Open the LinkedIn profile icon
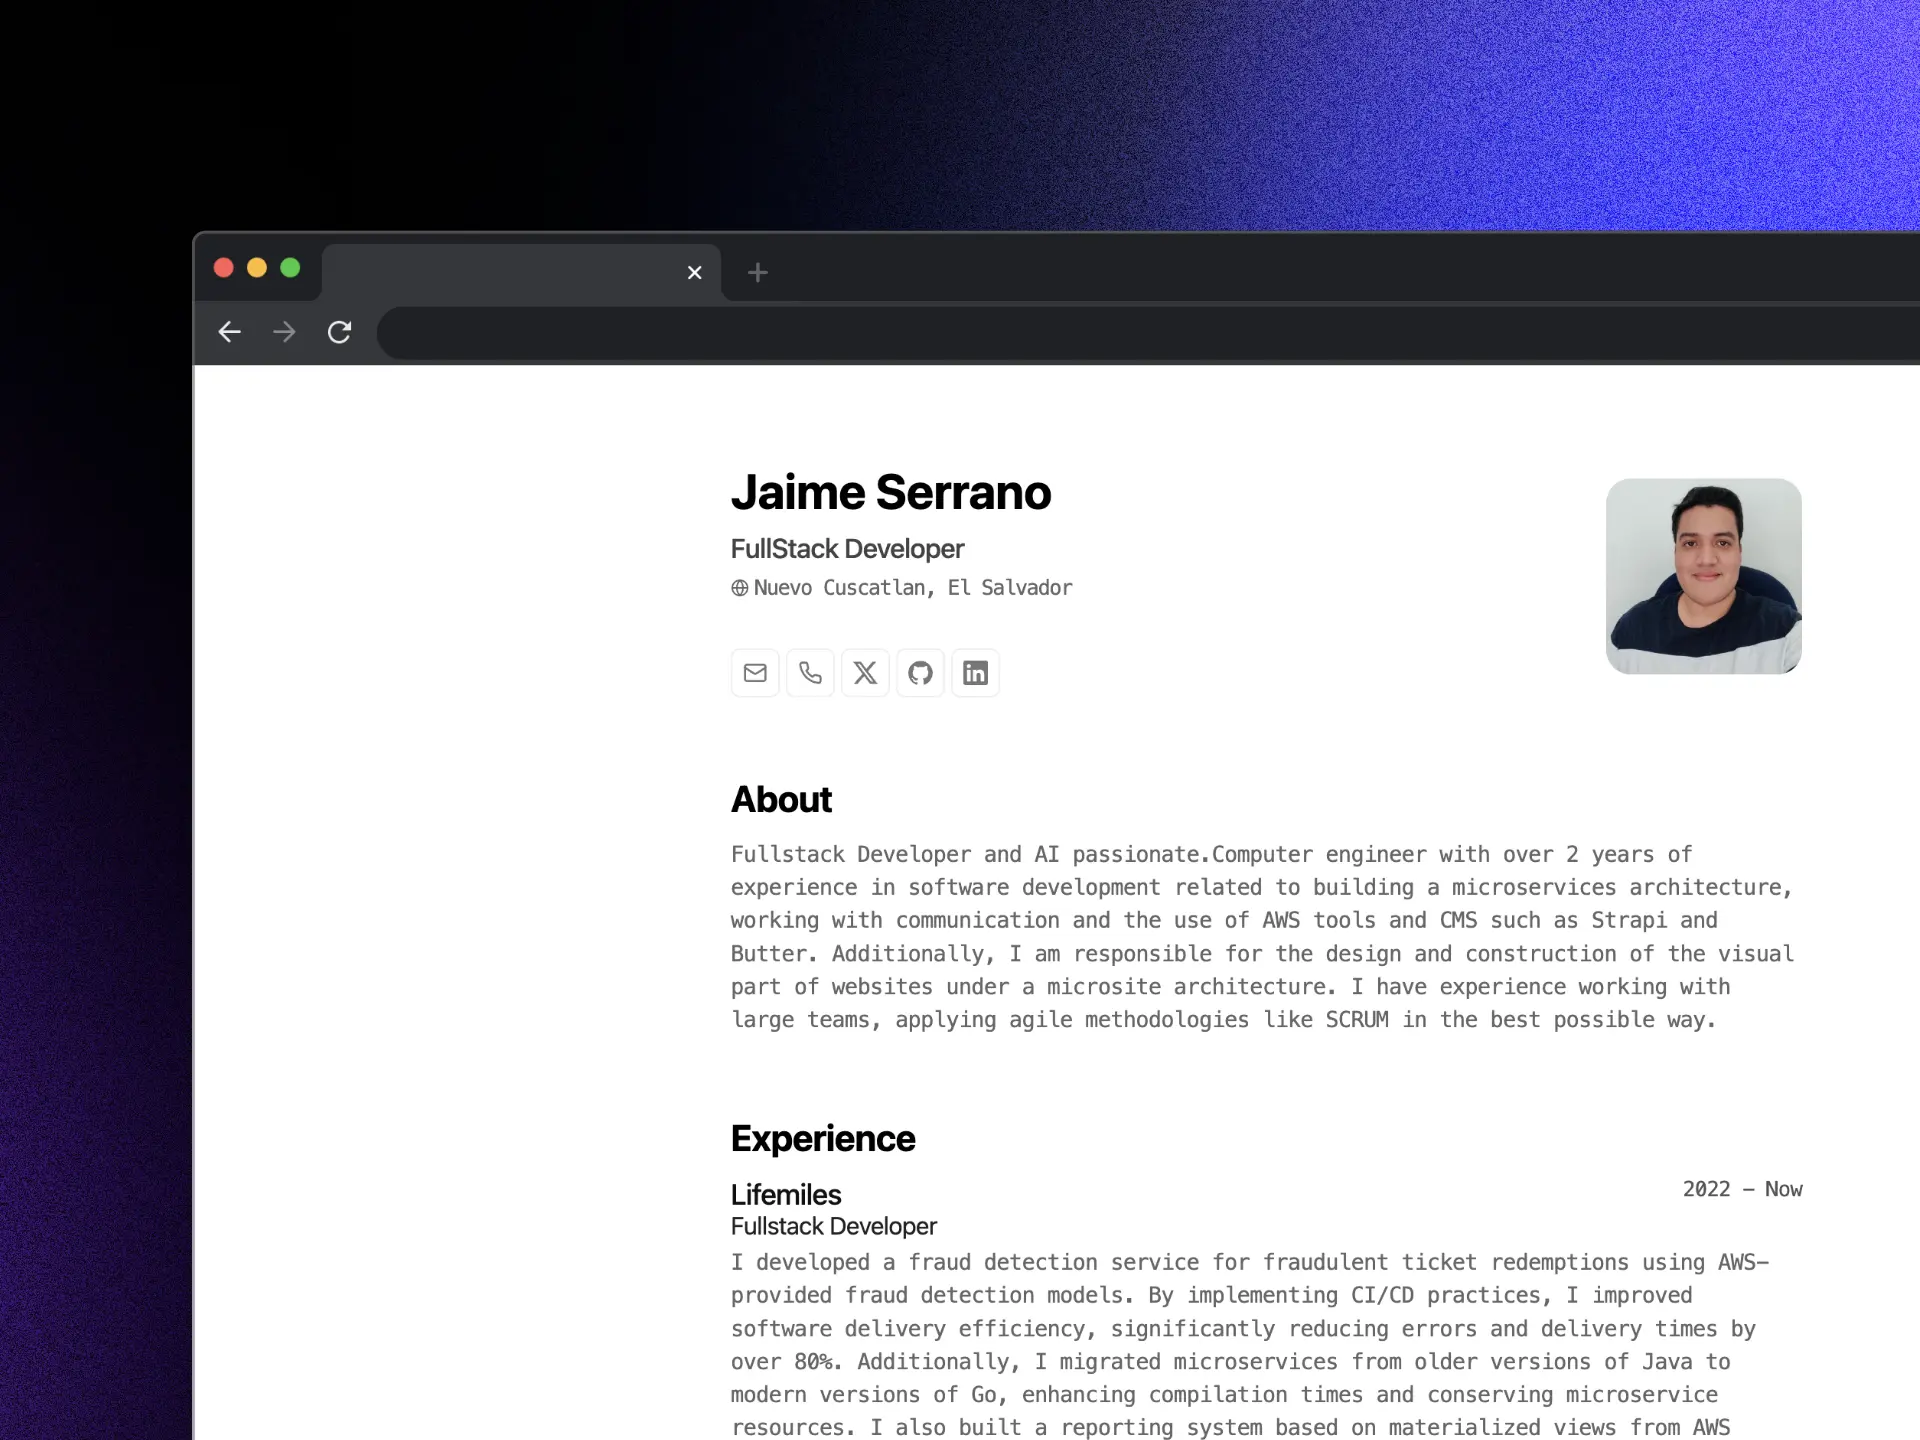 (975, 673)
